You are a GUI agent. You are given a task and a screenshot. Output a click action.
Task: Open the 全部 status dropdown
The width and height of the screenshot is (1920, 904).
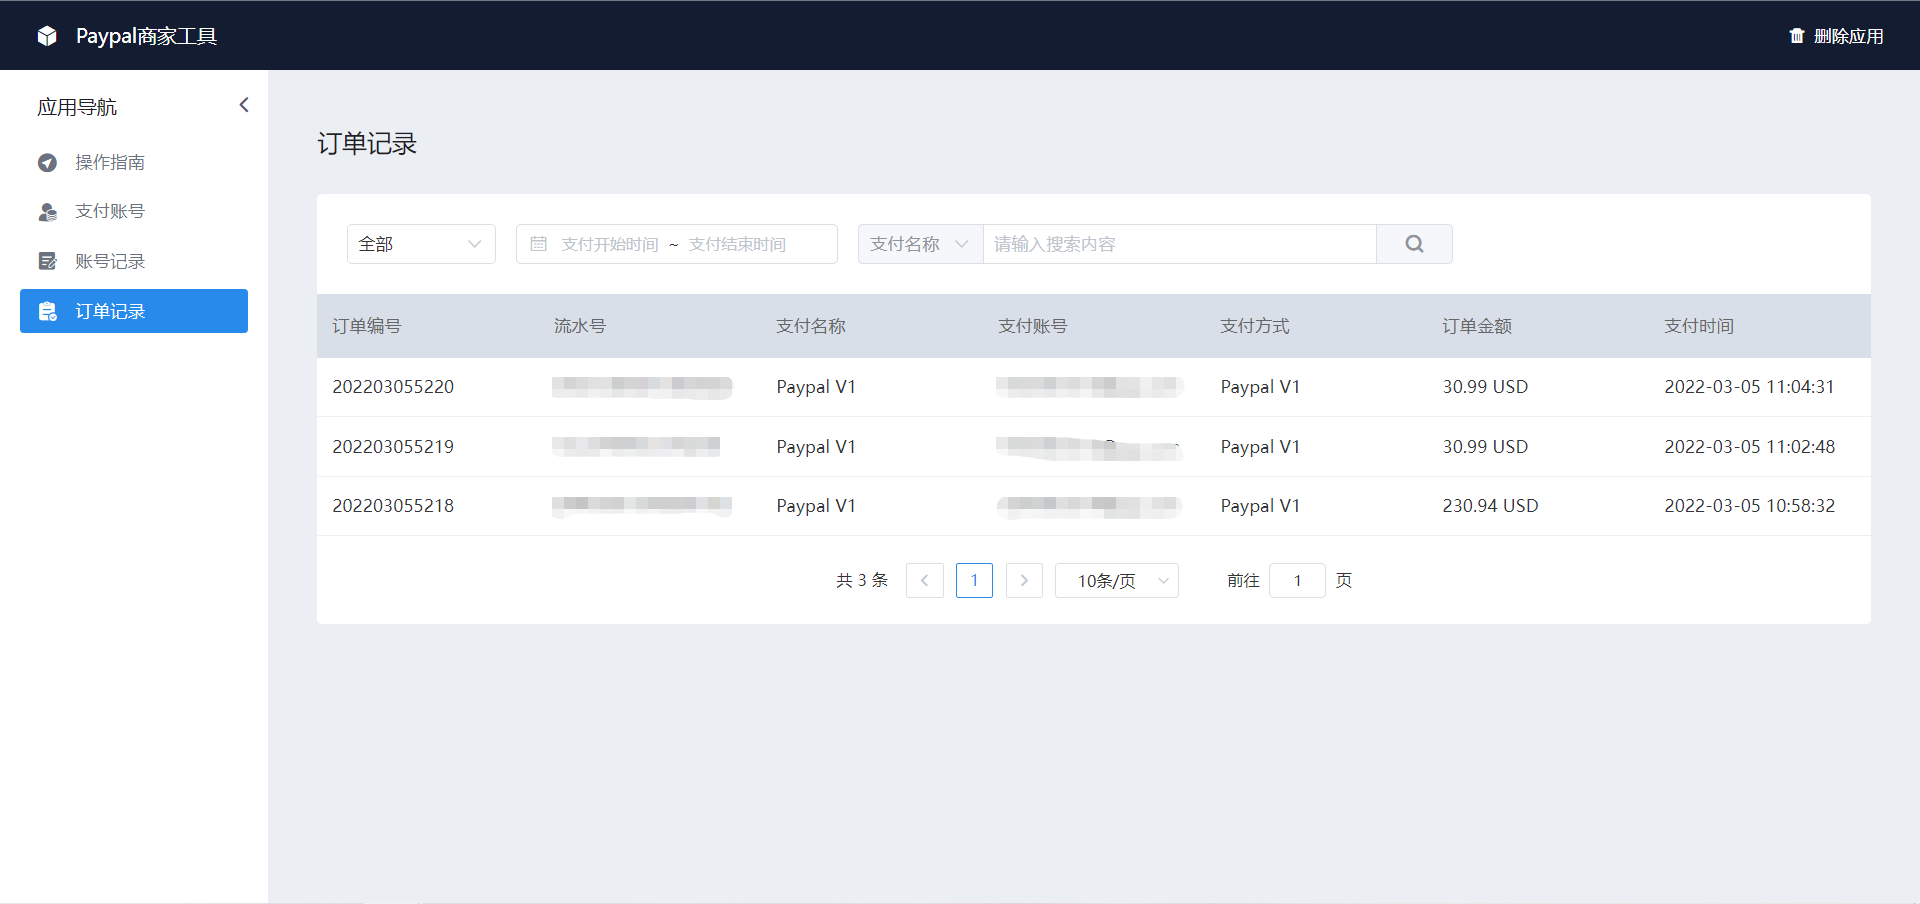421,244
